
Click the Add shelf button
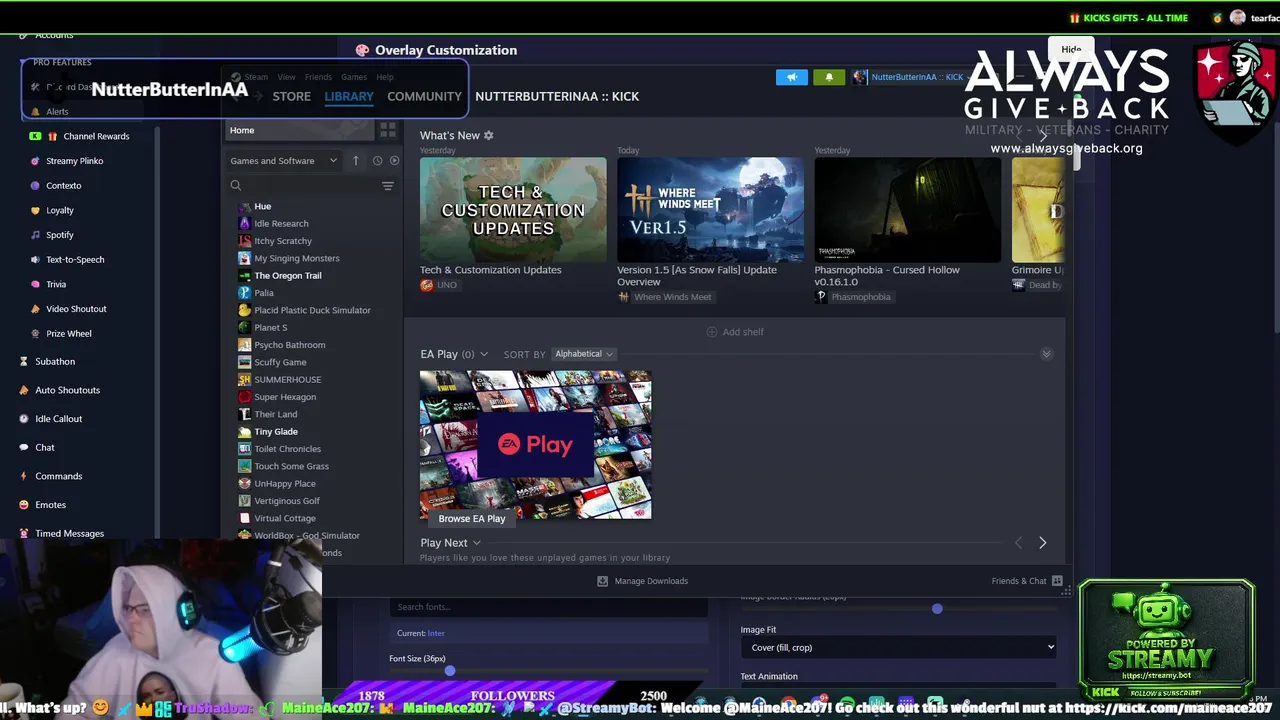click(x=735, y=332)
